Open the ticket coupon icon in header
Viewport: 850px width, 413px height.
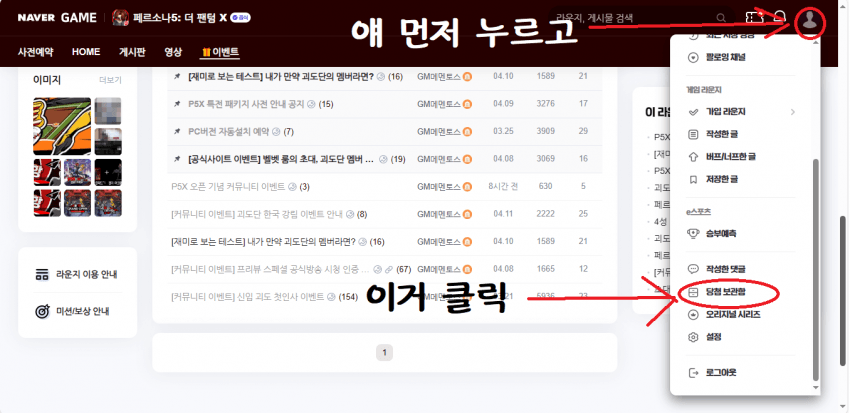point(753,17)
